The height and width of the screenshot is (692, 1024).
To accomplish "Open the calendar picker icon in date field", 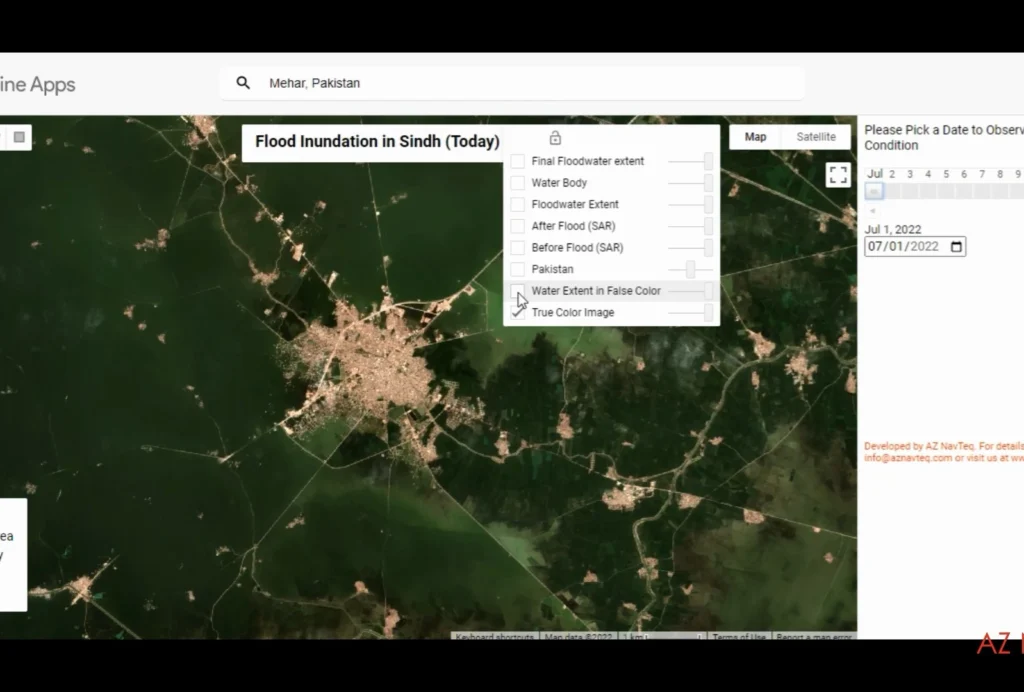I will coord(956,247).
